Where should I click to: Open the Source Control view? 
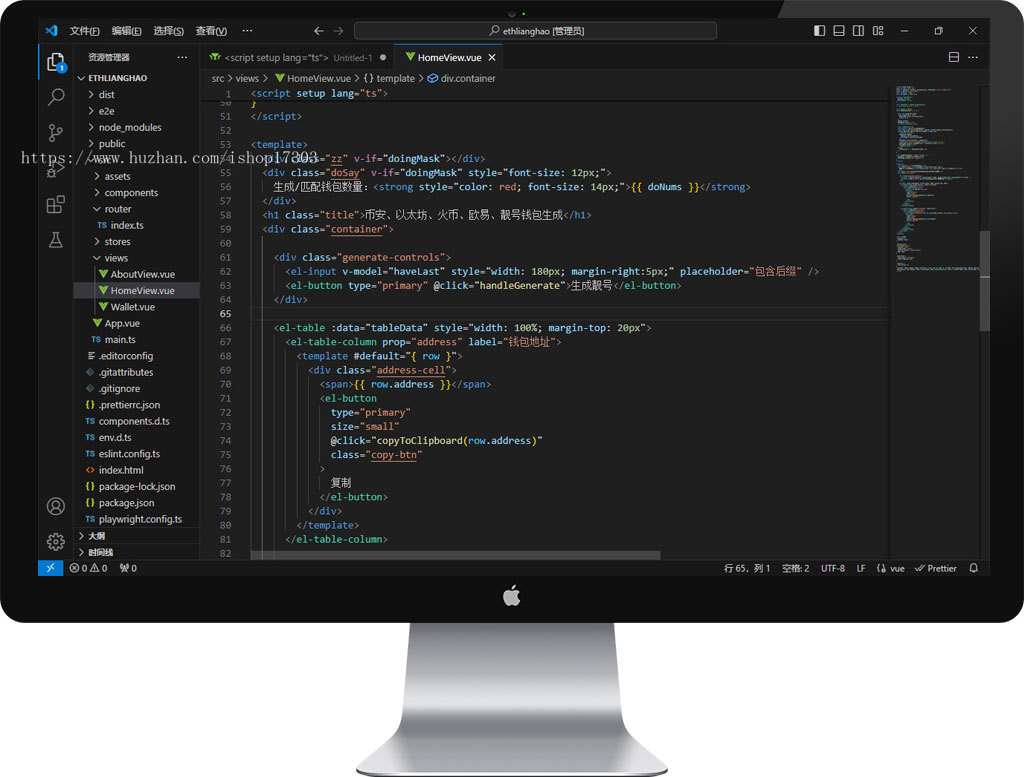(x=56, y=133)
